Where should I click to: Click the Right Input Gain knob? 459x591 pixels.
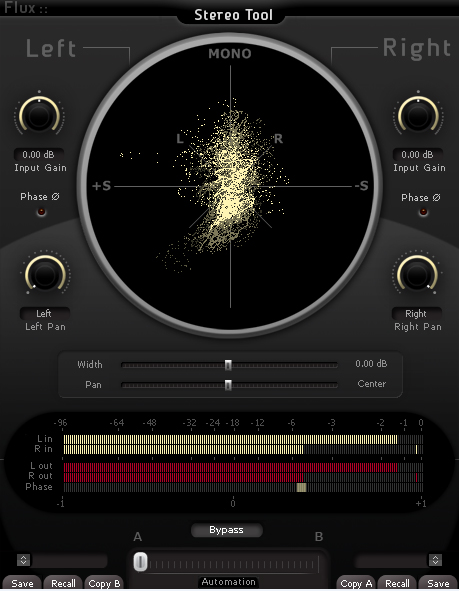tap(418, 115)
